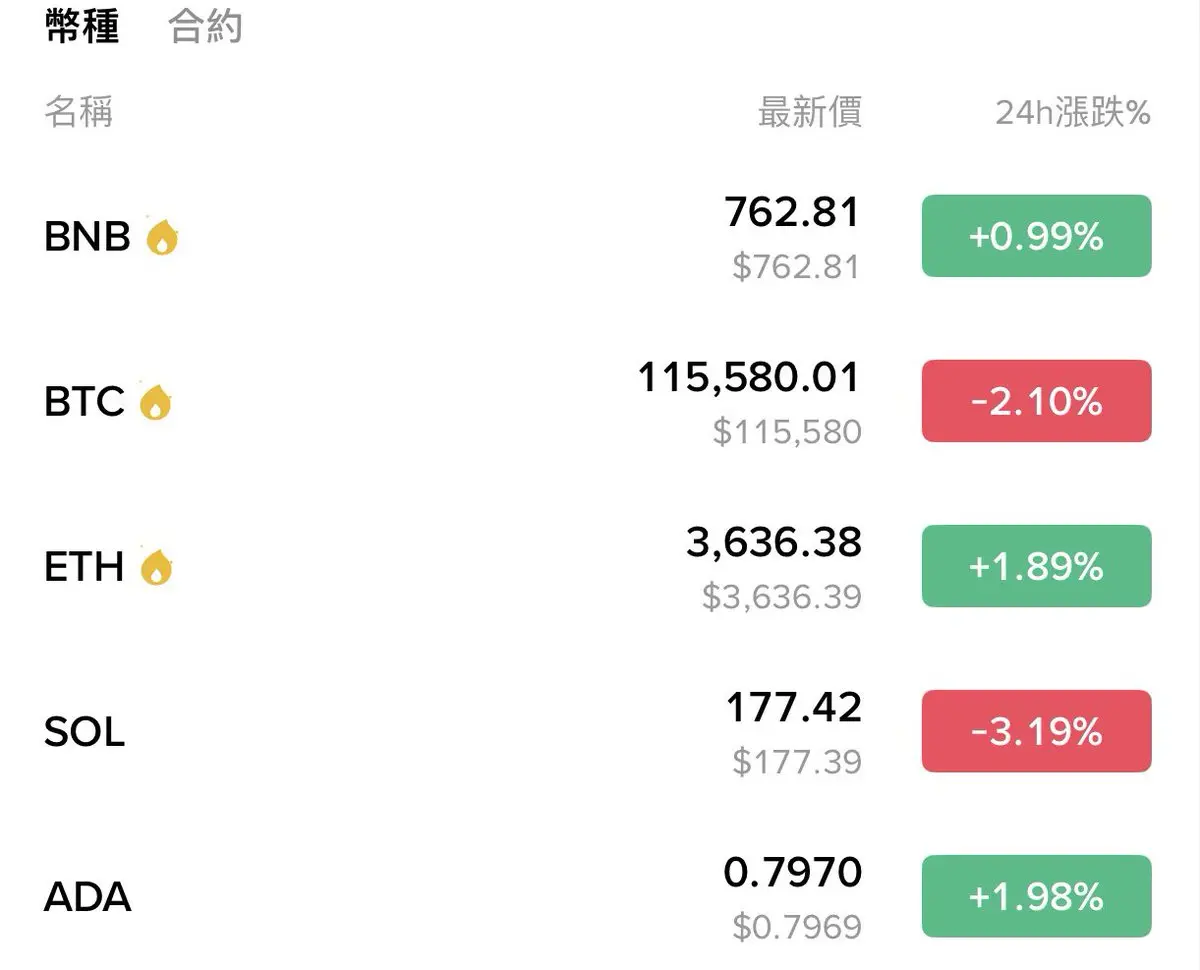Tap the flame icon beside ETH
The height and width of the screenshot is (970, 1200).
[x=156, y=567]
